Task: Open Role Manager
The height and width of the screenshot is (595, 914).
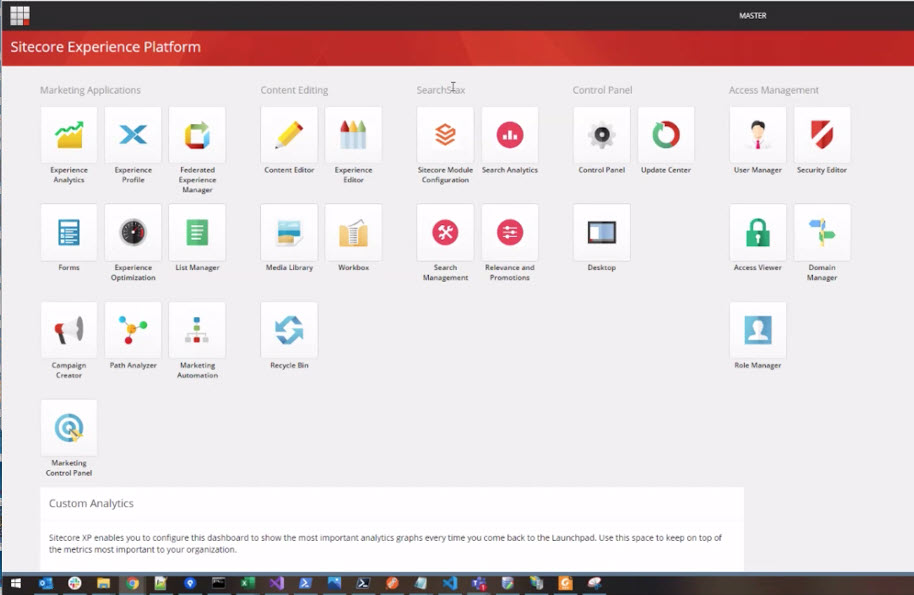Action: point(758,330)
